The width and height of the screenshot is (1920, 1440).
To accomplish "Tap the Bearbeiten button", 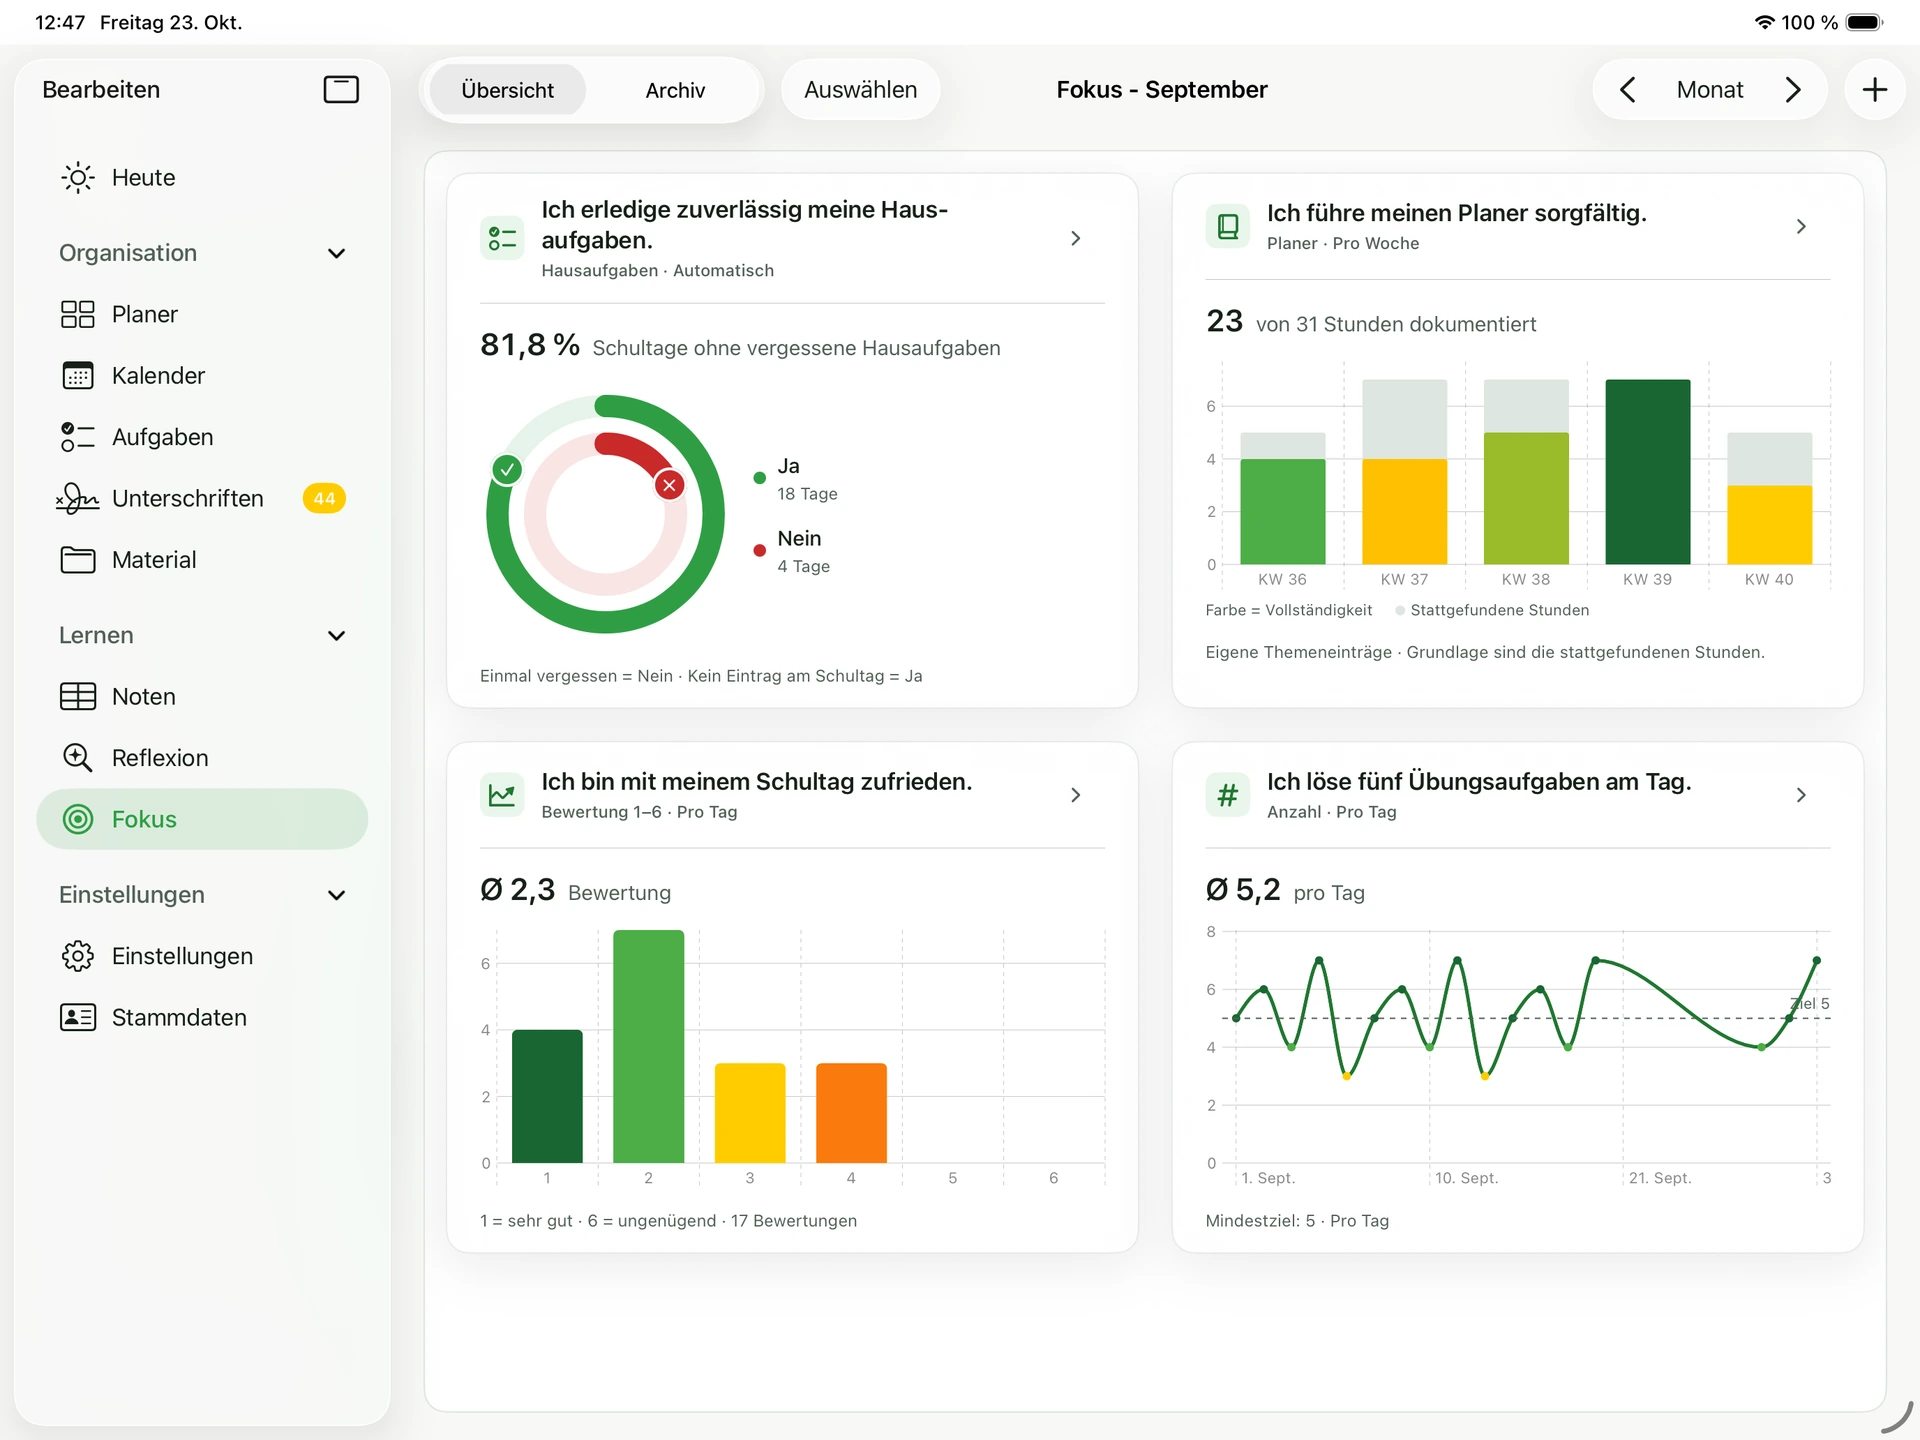I will [x=101, y=90].
